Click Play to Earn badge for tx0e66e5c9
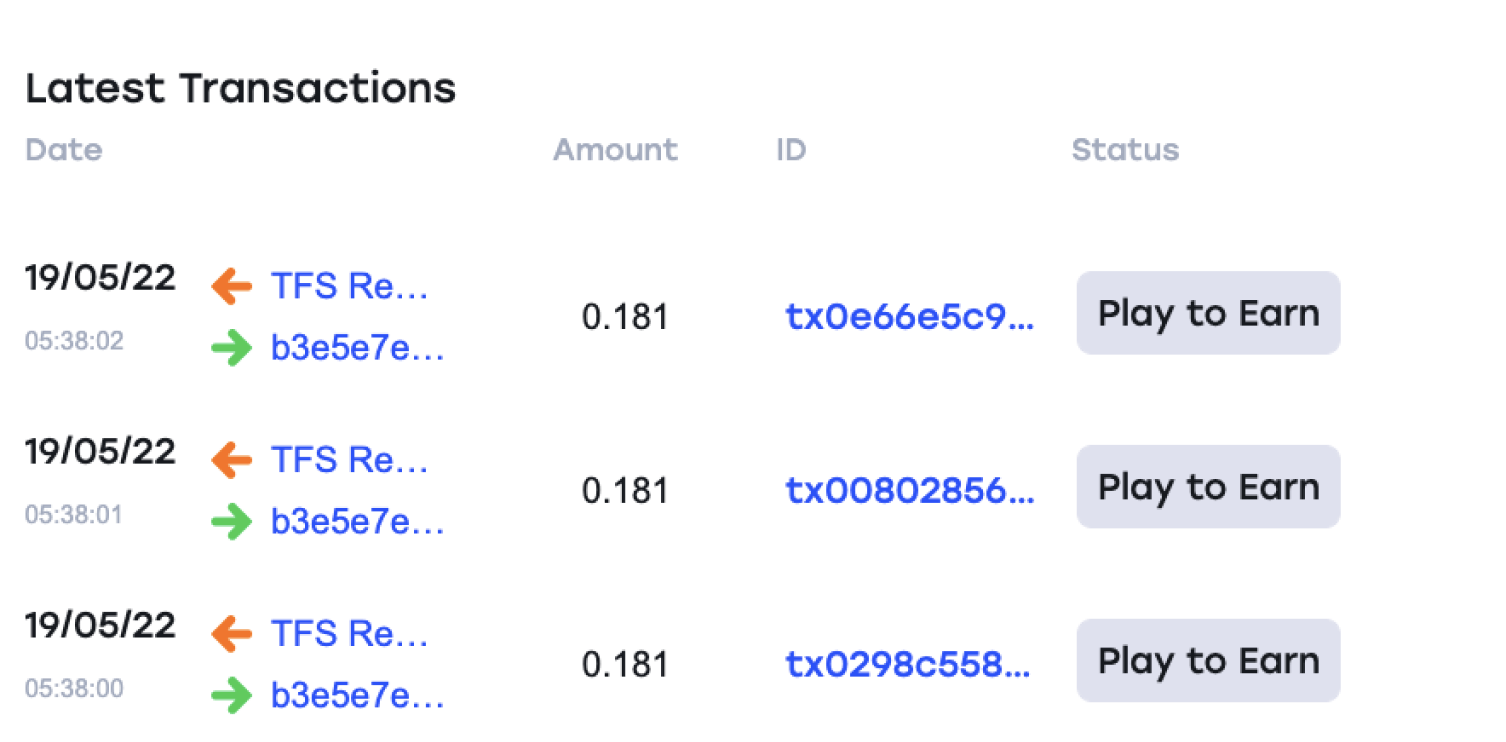This screenshot has height=742, width=1506. [1208, 313]
